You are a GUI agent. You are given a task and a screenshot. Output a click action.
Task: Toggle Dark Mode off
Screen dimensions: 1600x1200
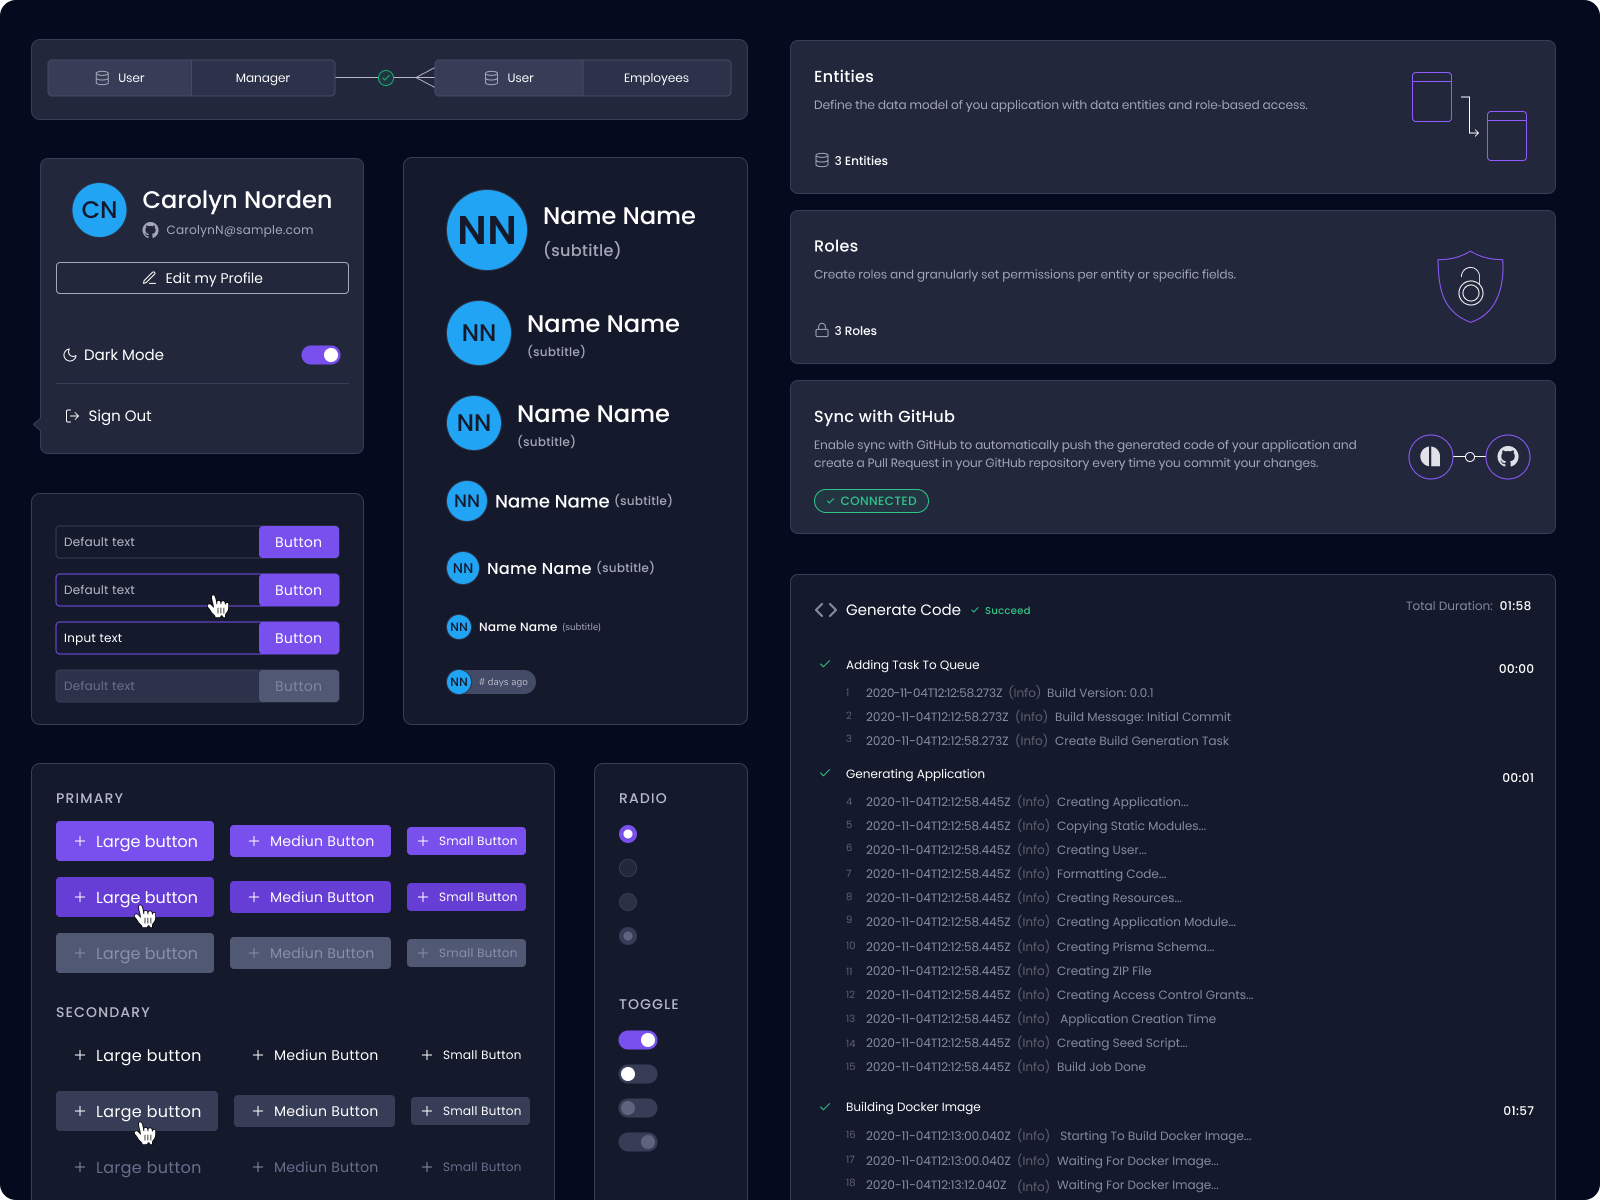pos(321,354)
